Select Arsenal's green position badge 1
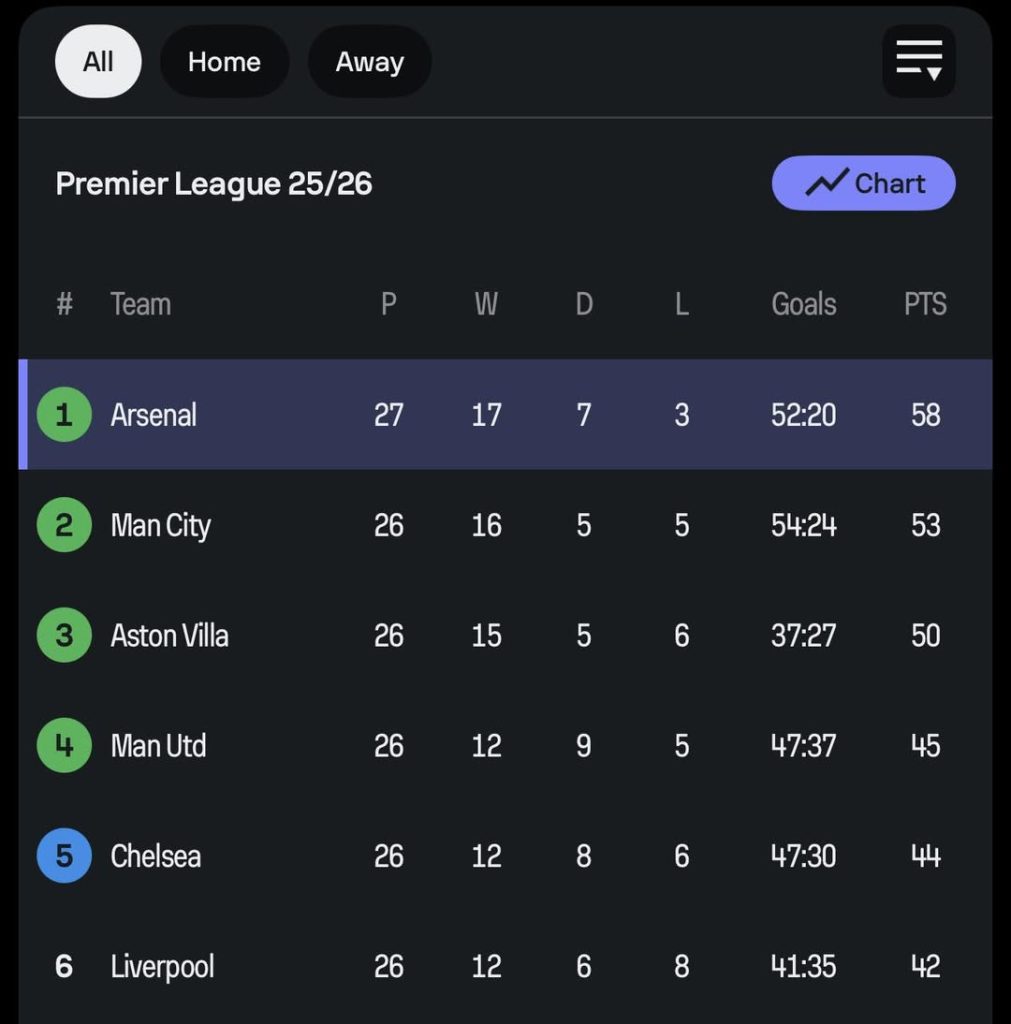Viewport: 1011px width, 1024px height. (x=64, y=414)
